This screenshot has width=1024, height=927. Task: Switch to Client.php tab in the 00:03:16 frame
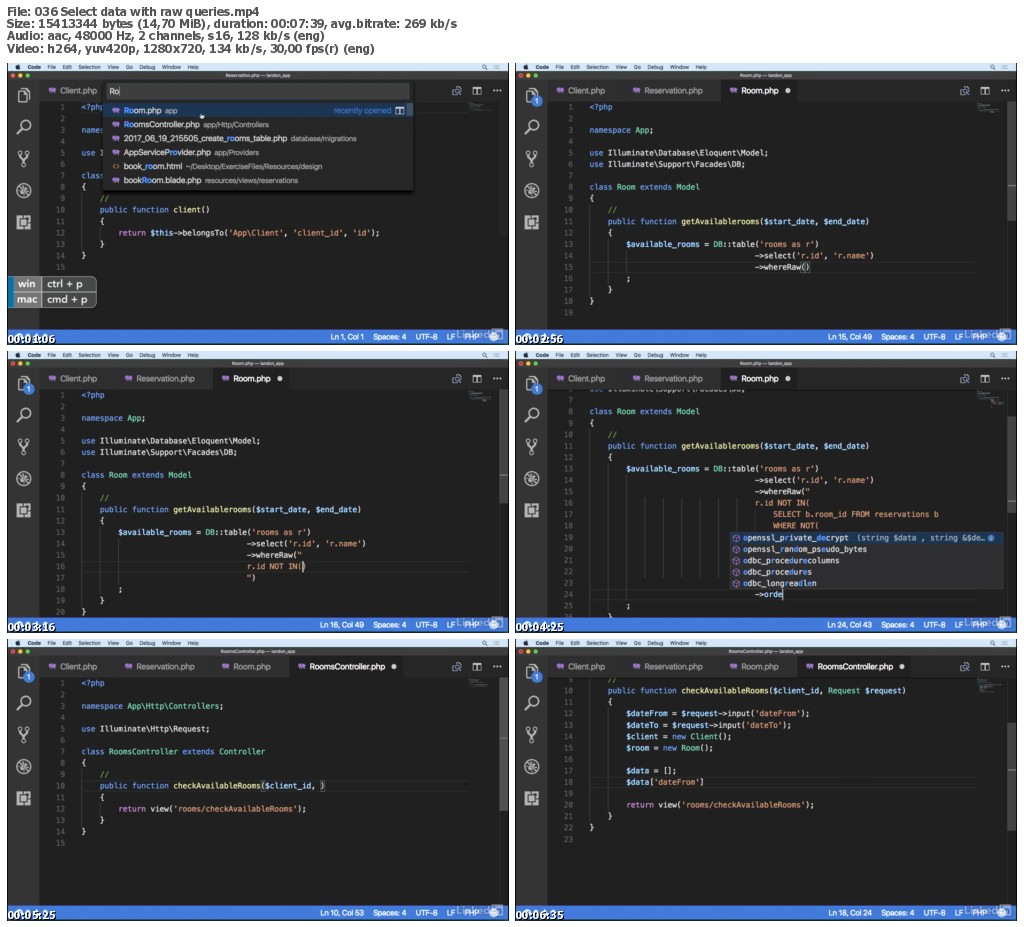[x=72, y=379]
